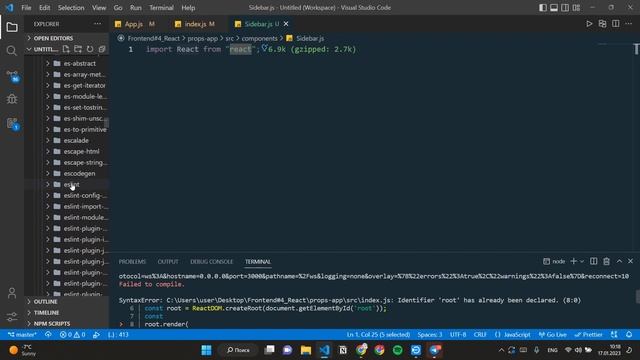Image resolution: width=640 pixels, height=360 pixels.
Task: Synchronize changes from status bar
Action: [x=48, y=335]
